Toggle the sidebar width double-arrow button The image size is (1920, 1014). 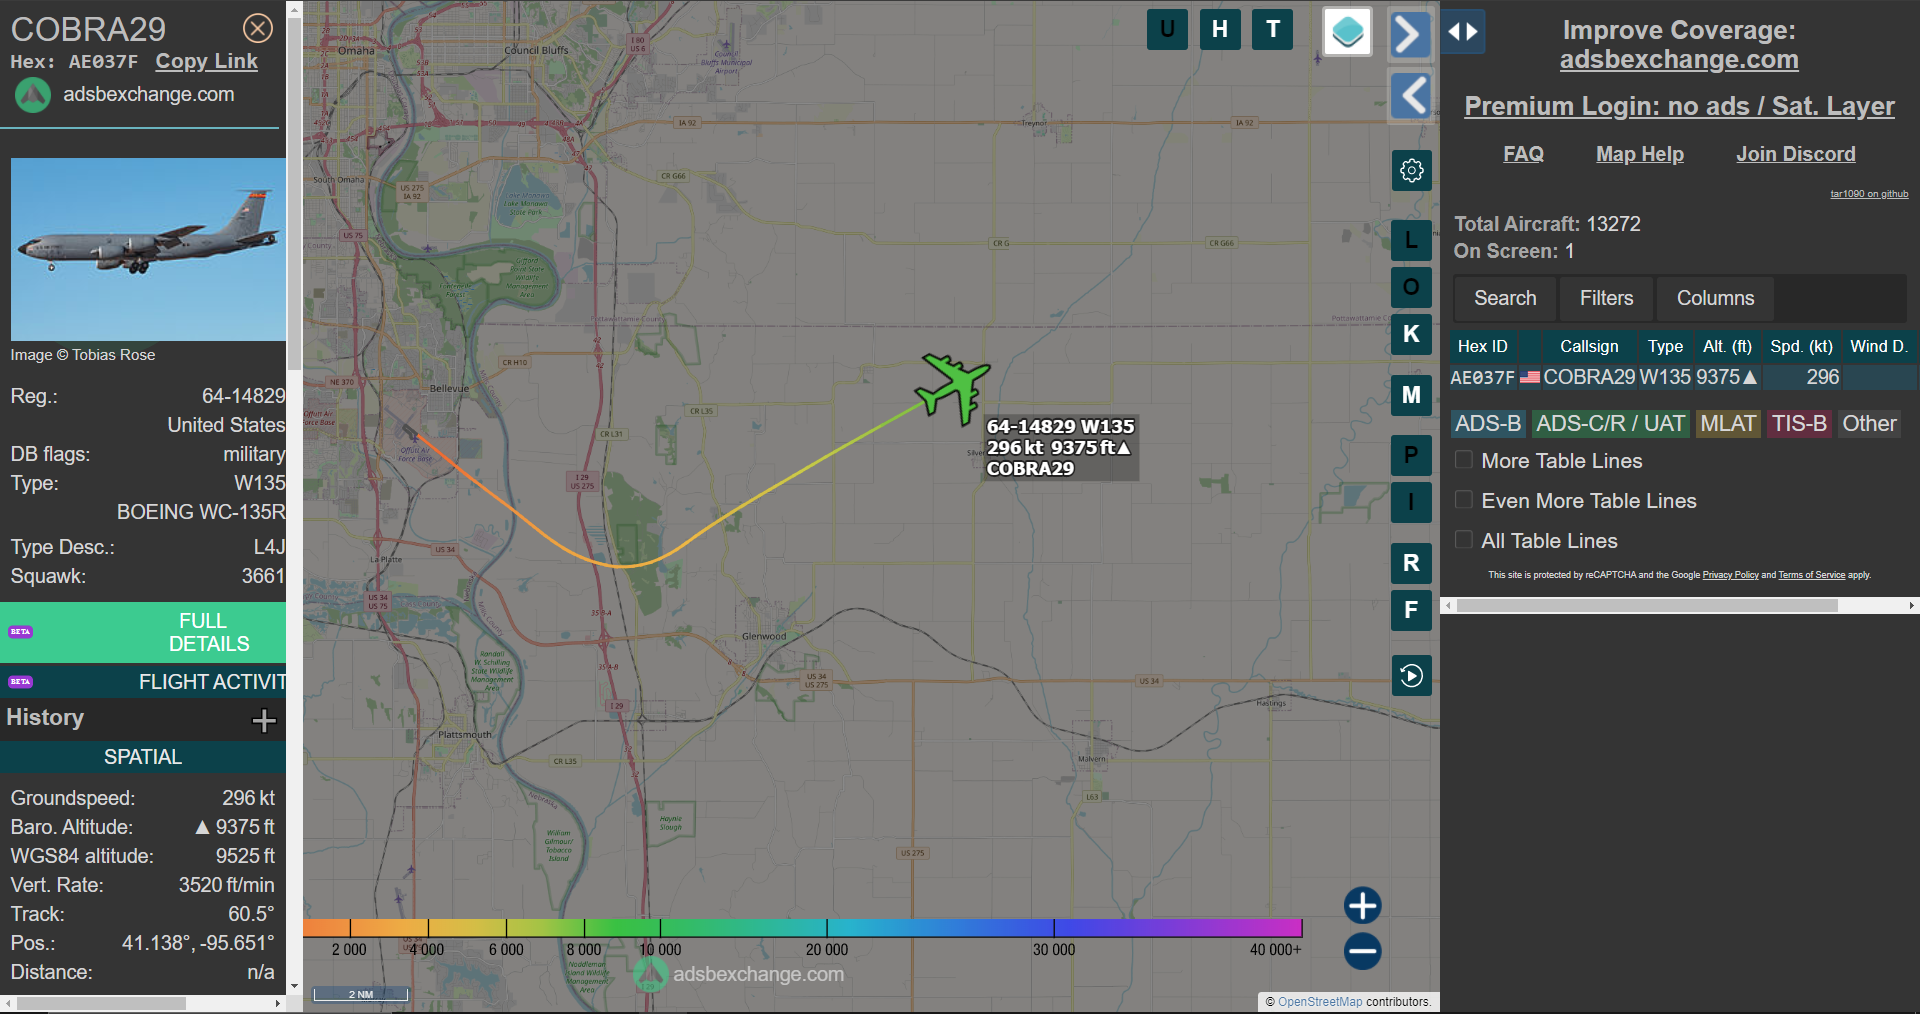pyautogui.click(x=1463, y=31)
